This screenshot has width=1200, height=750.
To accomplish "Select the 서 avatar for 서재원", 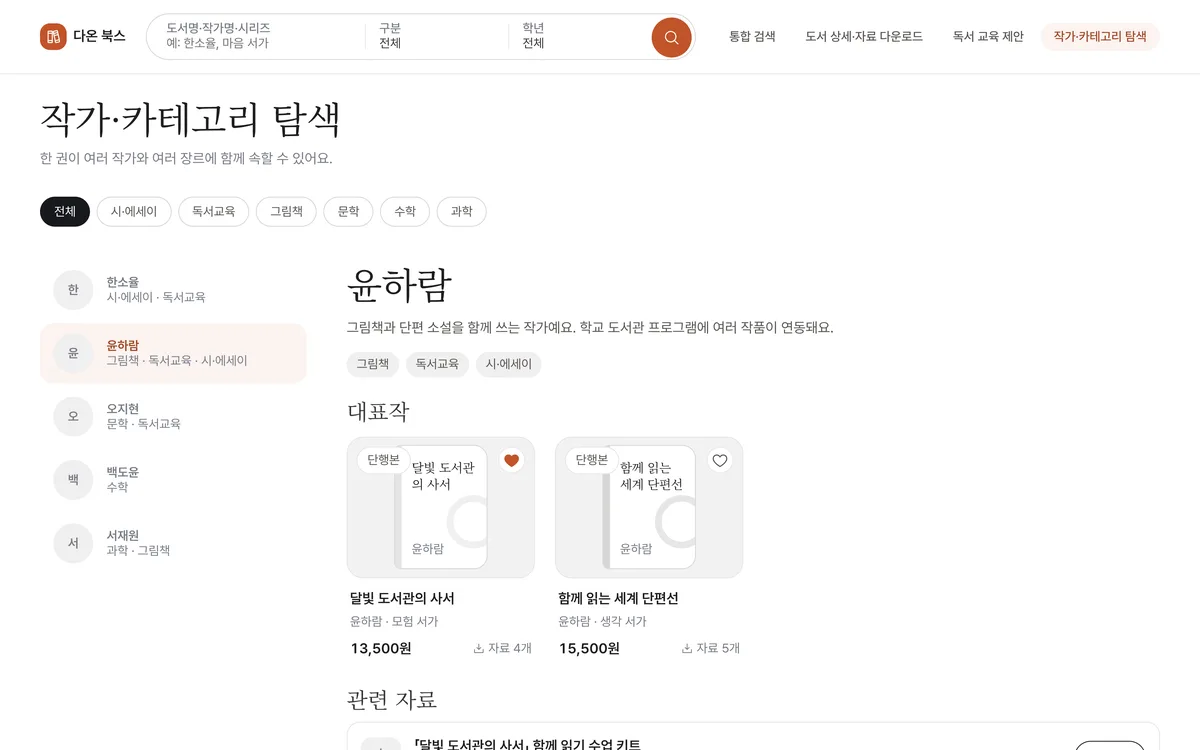I will (x=73, y=543).
